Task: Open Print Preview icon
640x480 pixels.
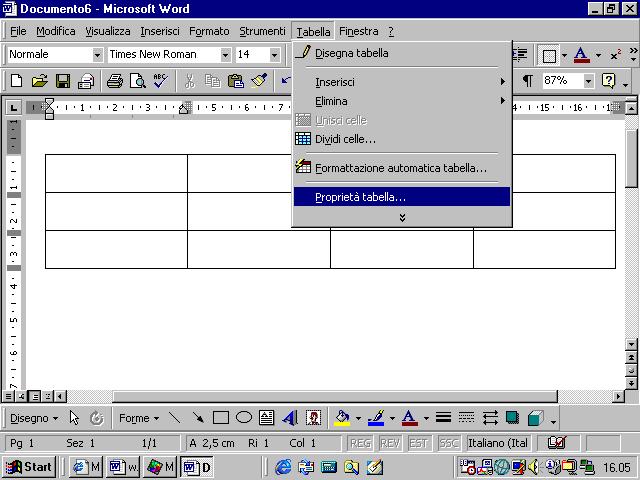Action: (138, 81)
